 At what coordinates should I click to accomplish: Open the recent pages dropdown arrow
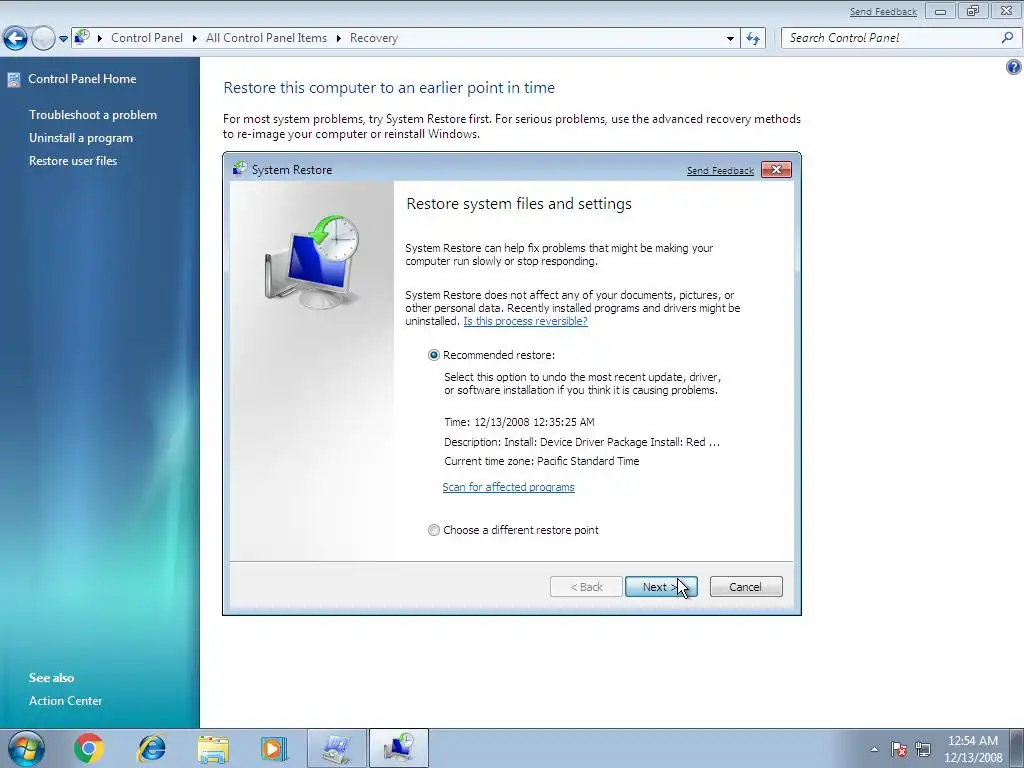63,39
